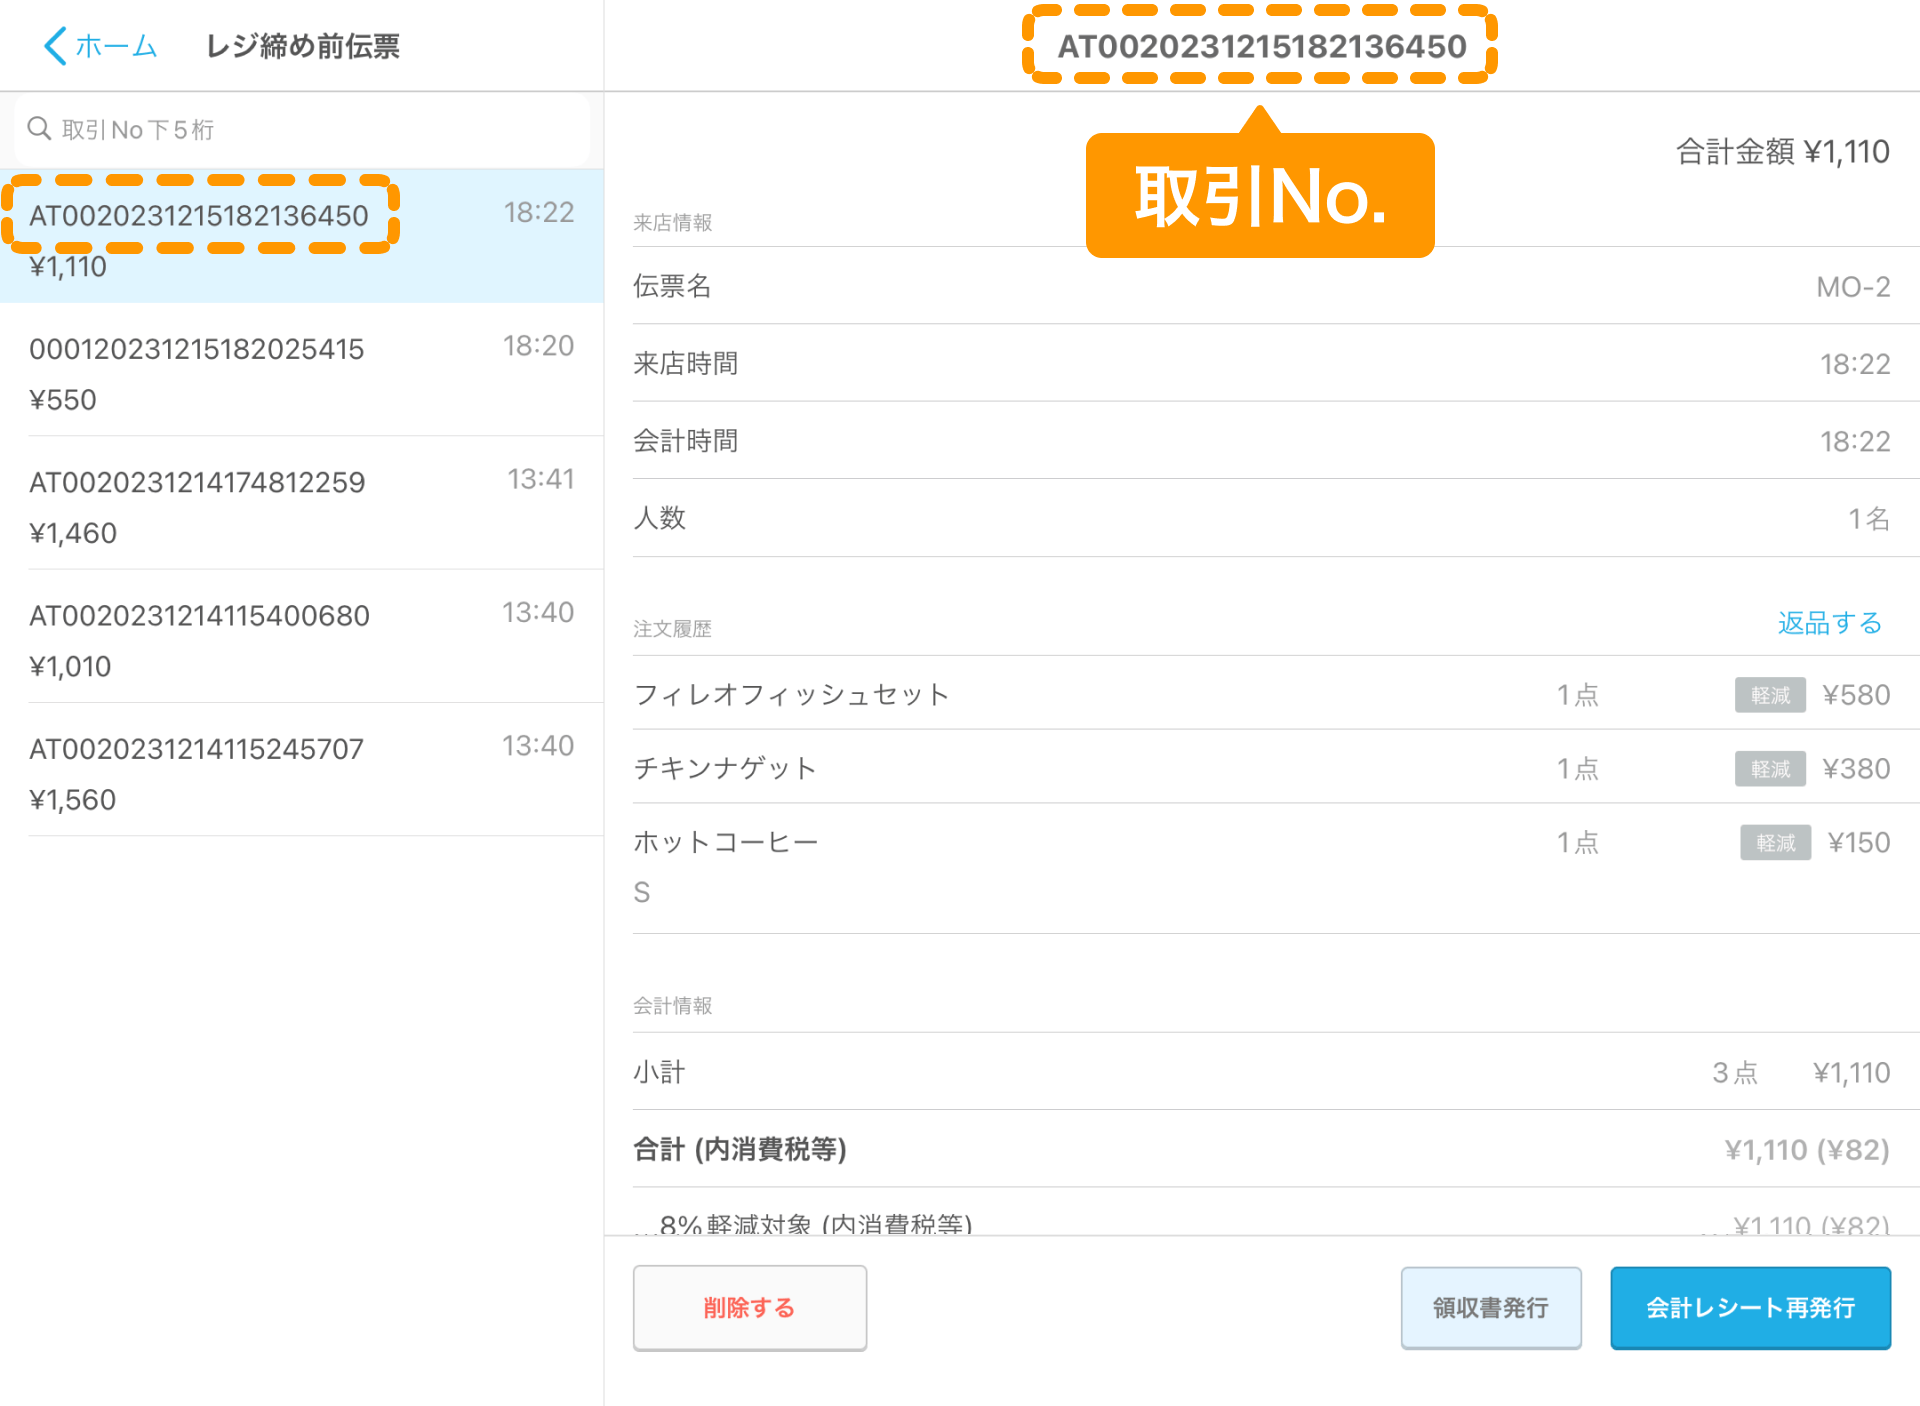Tap the 軽減 badge on ホットコーヒー
Image resolution: width=1920 pixels, height=1406 pixels.
point(1775,843)
